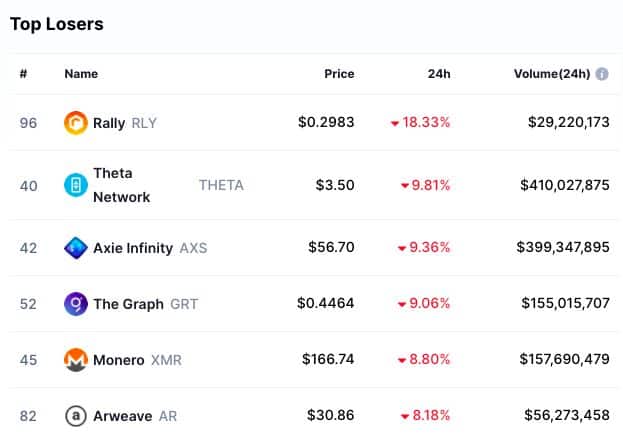Viewport: 623px width, 438px height.
Task: Sort table by Price column header
Action: (x=339, y=74)
